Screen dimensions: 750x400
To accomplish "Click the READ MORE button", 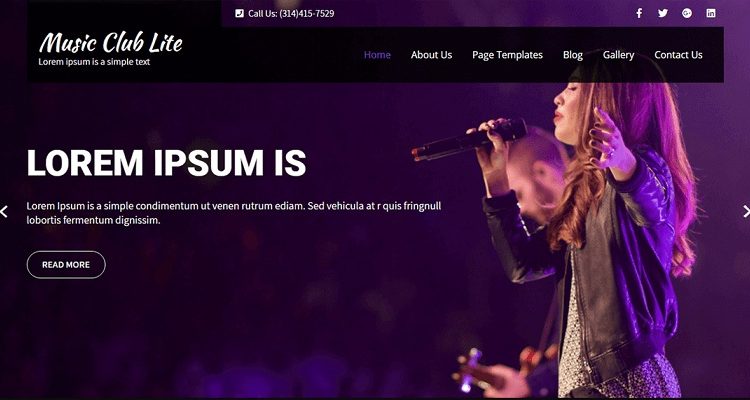I will click(66, 265).
